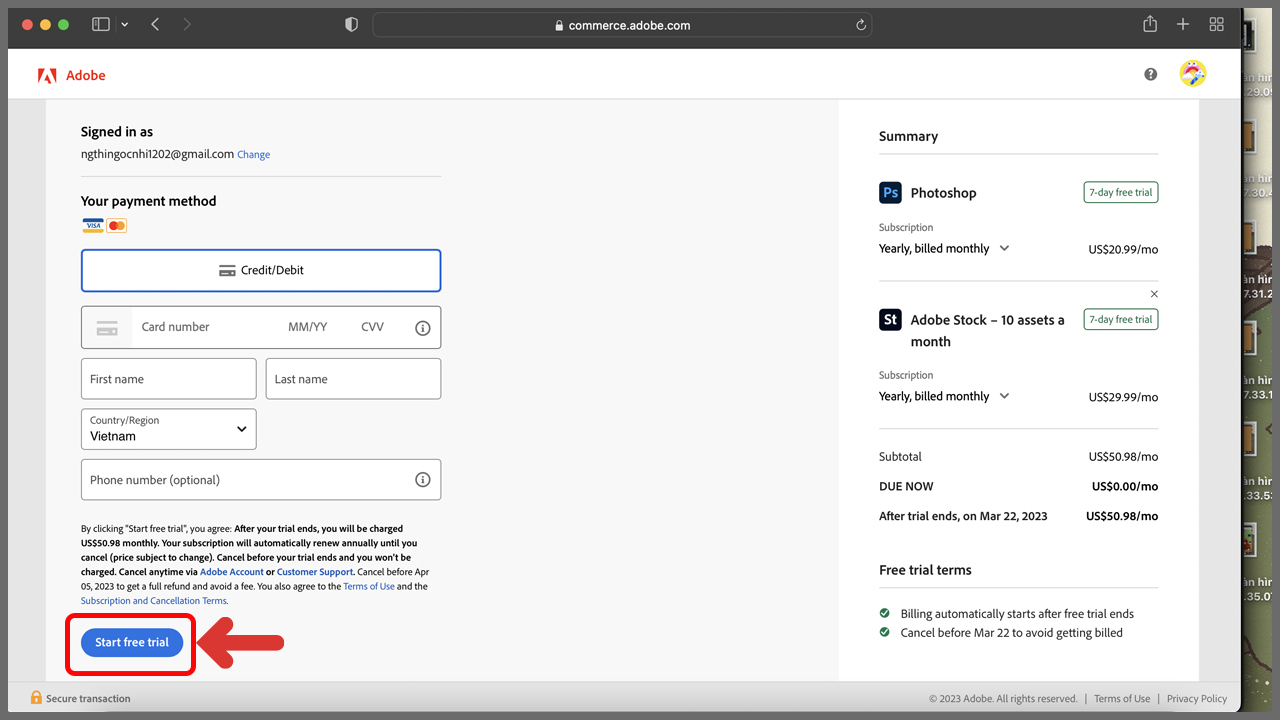Click the Adobe Stock St product icon
Image resolution: width=1280 pixels, height=720 pixels.
[x=890, y=320]
